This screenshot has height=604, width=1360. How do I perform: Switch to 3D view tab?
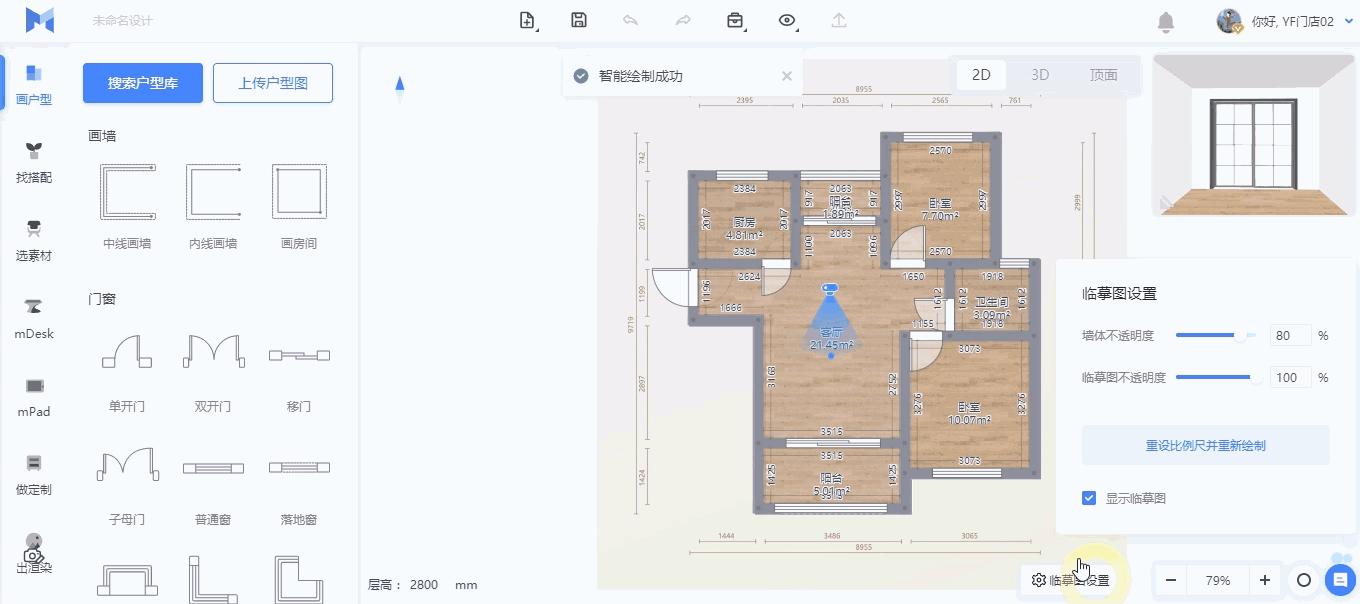click(1040, 75)
